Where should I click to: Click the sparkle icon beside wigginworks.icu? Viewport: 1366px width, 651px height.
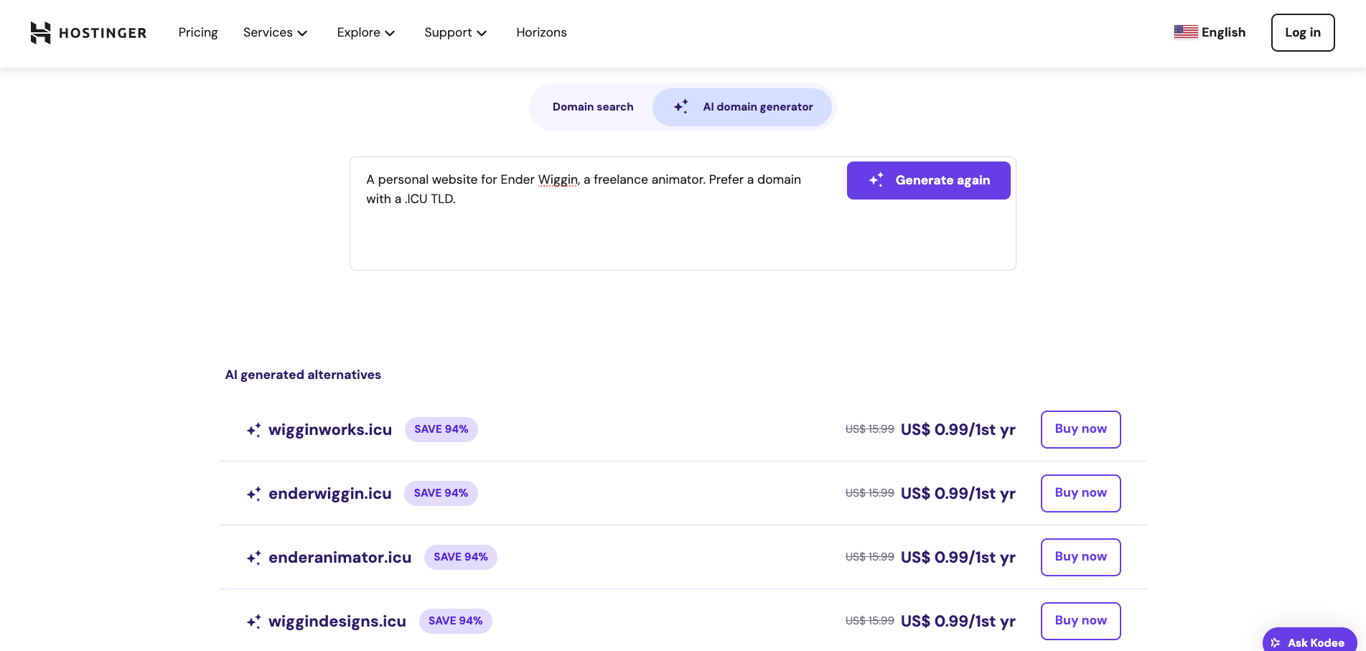tap(253, 429)
